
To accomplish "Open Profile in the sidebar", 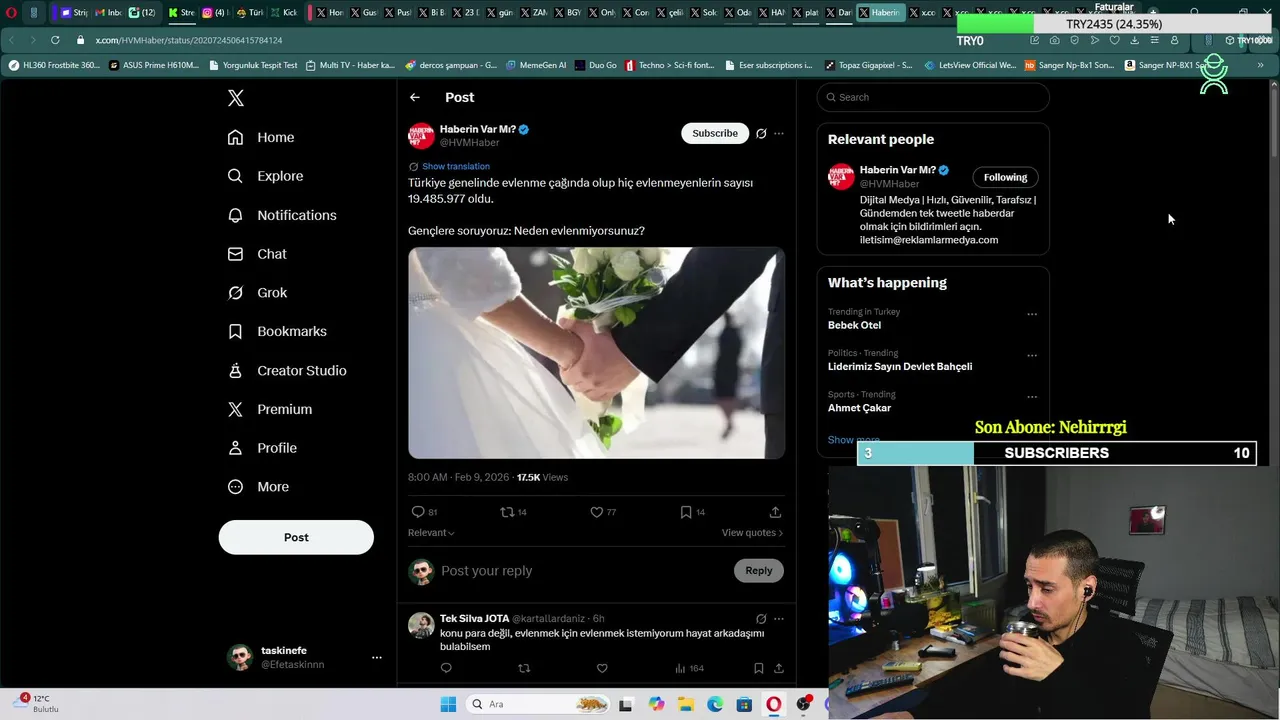I will point(262,448).
